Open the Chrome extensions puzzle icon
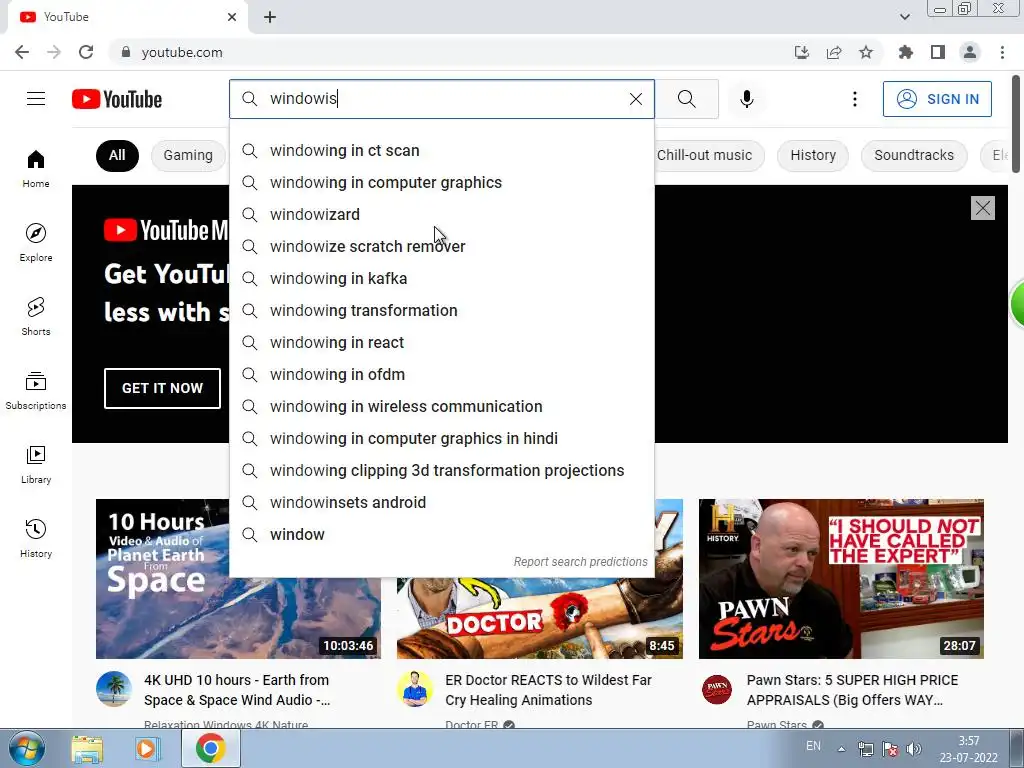Viewport: 1024px width, 768px height. click(905, 52)
